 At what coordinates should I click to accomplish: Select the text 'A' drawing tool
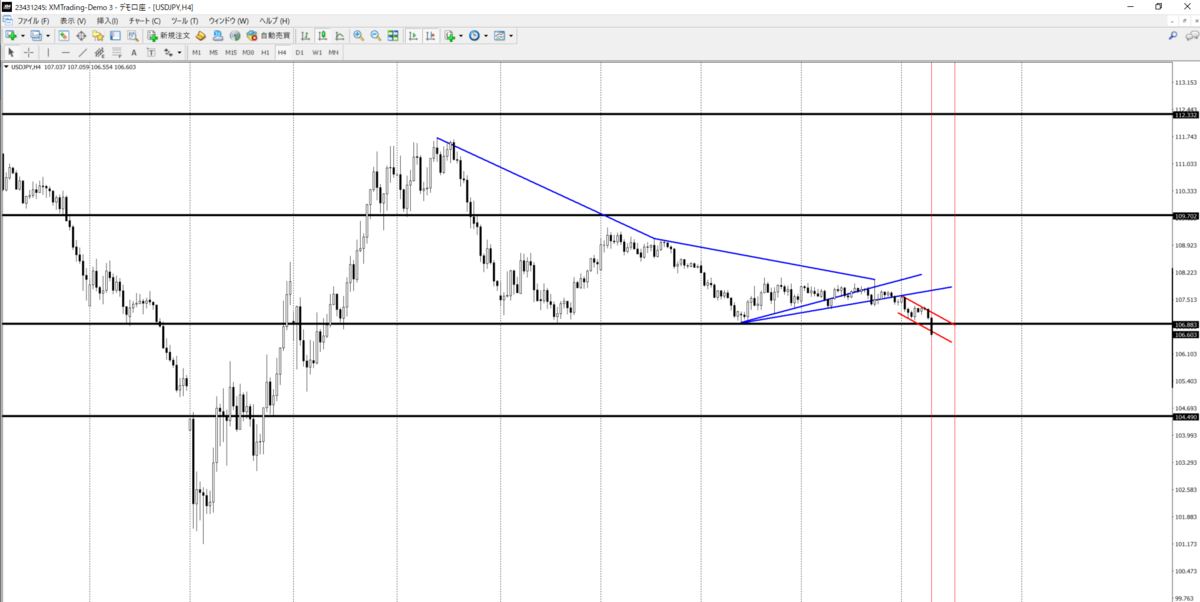pyautogui.click(x=134, y=52)
